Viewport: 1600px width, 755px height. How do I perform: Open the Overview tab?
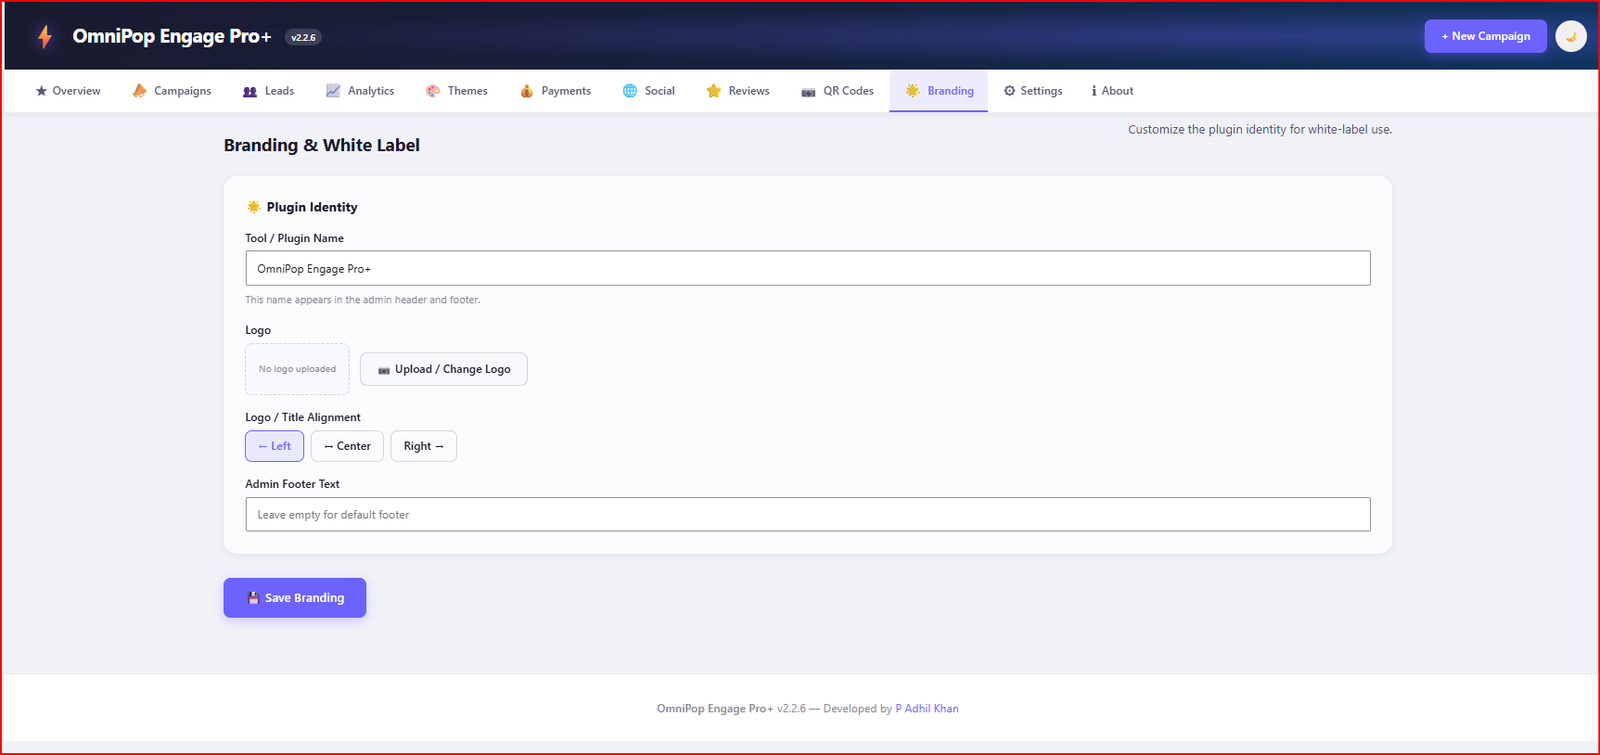68,91
